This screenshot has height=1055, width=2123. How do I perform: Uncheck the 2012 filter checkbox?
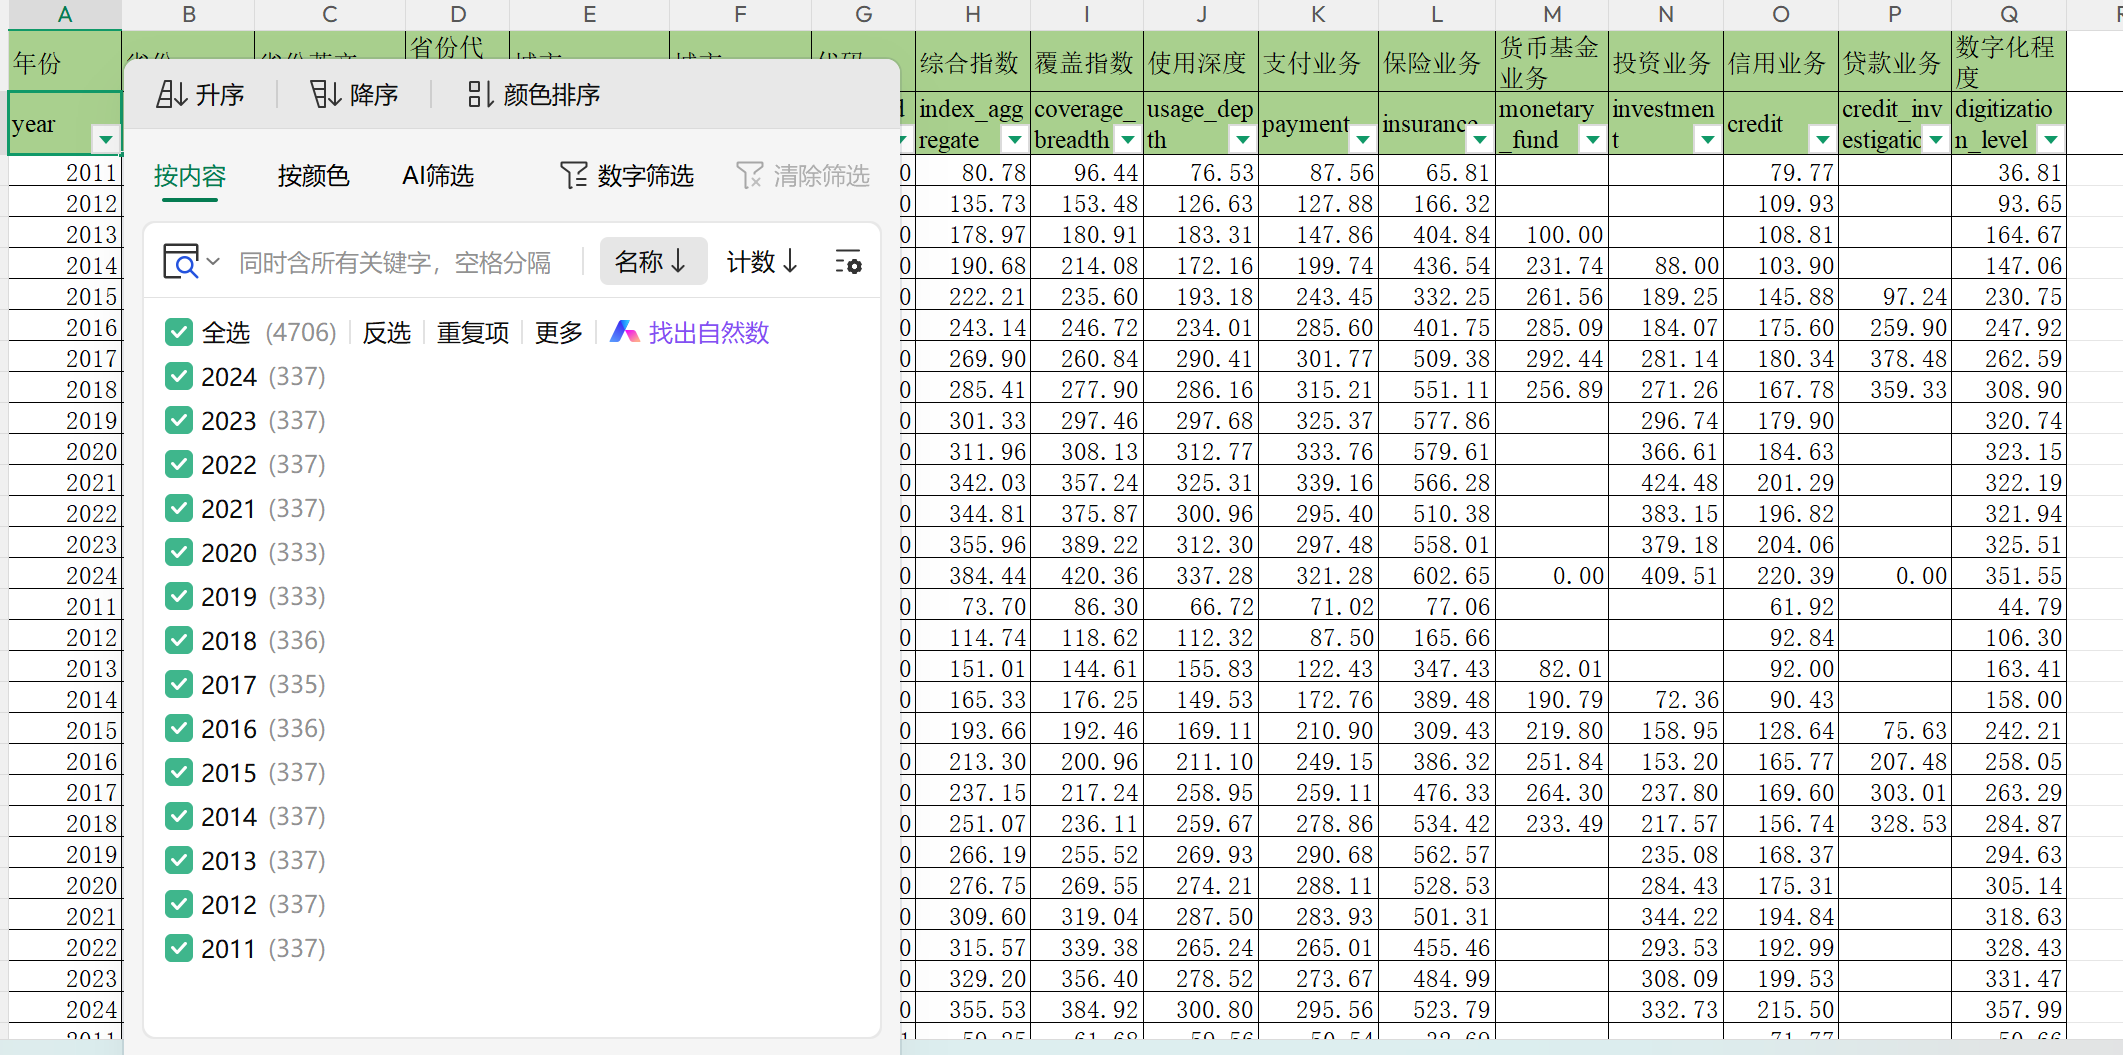pos(179,904)
